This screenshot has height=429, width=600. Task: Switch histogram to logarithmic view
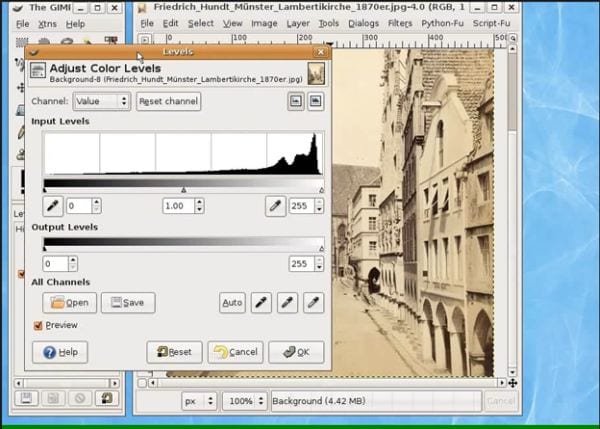point(316,101)
